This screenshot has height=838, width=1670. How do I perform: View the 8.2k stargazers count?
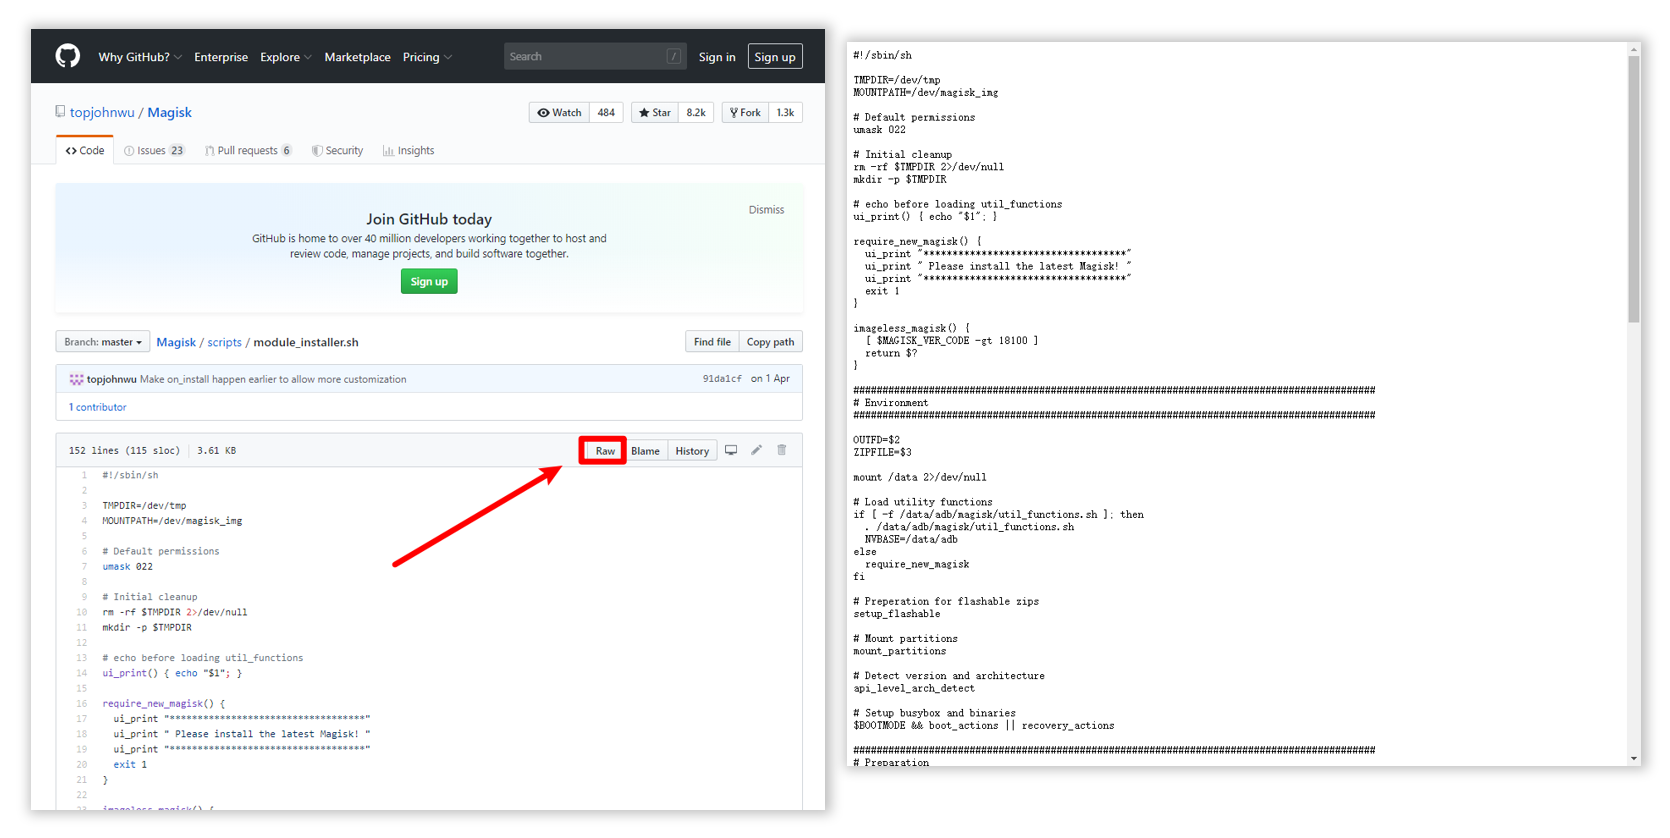pos(696,113)
